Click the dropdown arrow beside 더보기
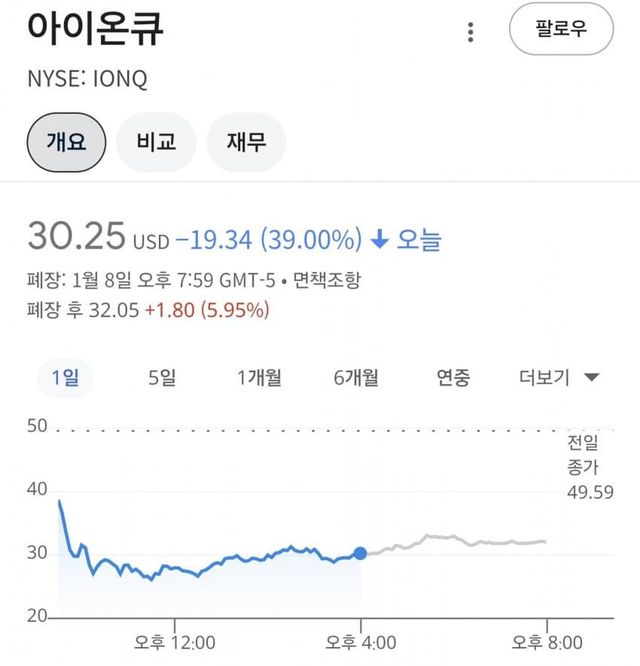Viewport: 640px width, 666px height. coord(591,378)
